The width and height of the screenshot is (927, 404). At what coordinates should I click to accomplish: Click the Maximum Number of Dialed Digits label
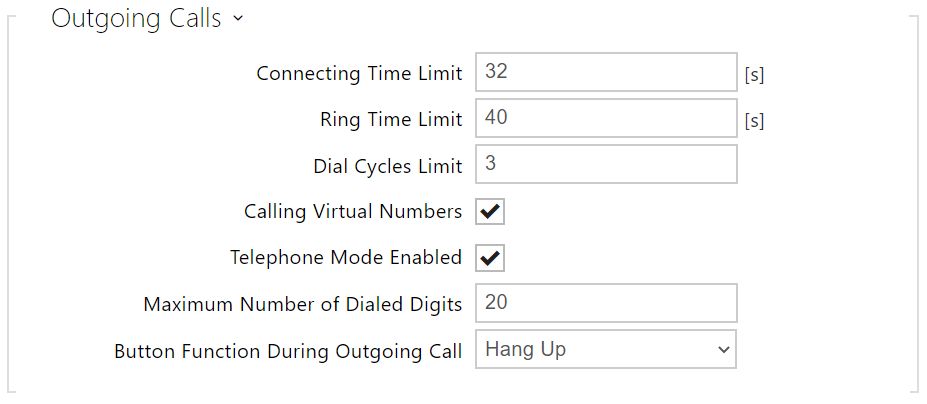[x=302, y=305]
